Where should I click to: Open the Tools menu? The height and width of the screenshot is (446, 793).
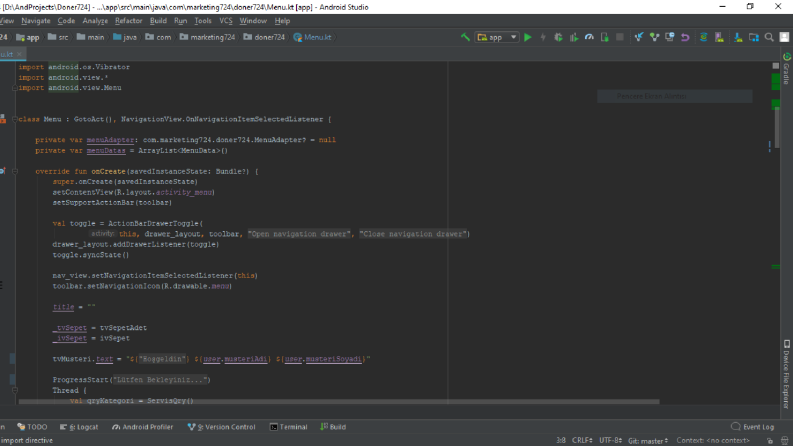203,21
